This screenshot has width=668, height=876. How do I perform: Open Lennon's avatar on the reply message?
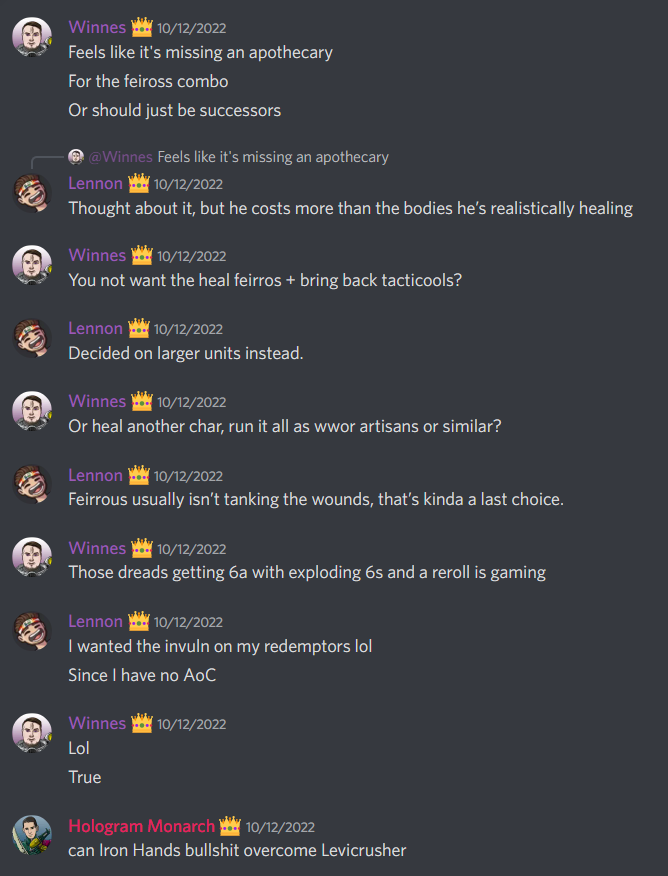point(32,193)
